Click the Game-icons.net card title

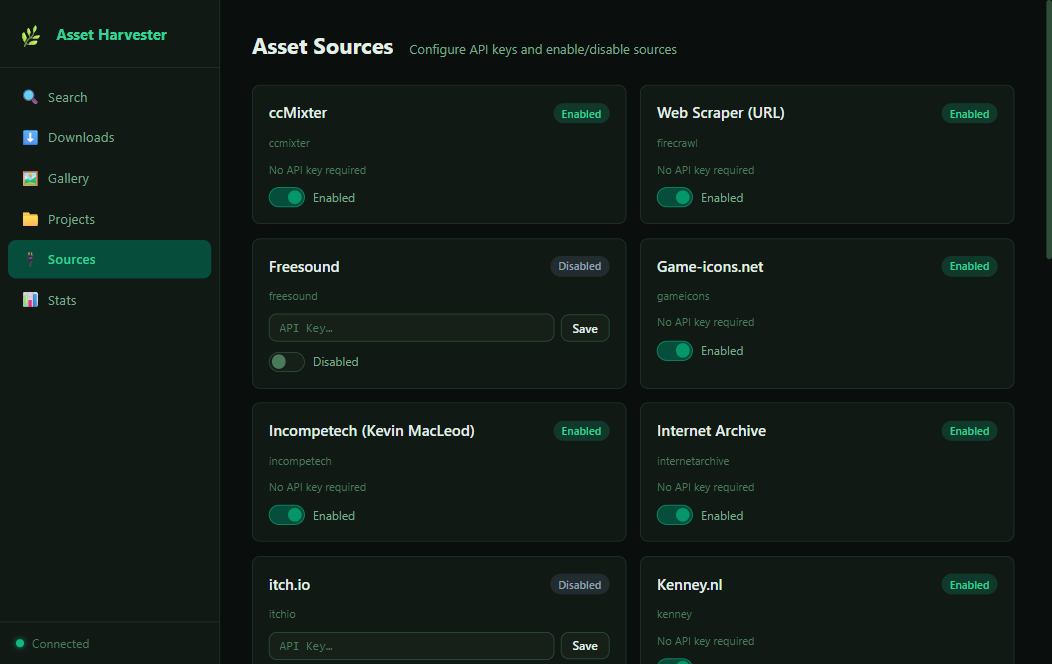coord(710,267)
